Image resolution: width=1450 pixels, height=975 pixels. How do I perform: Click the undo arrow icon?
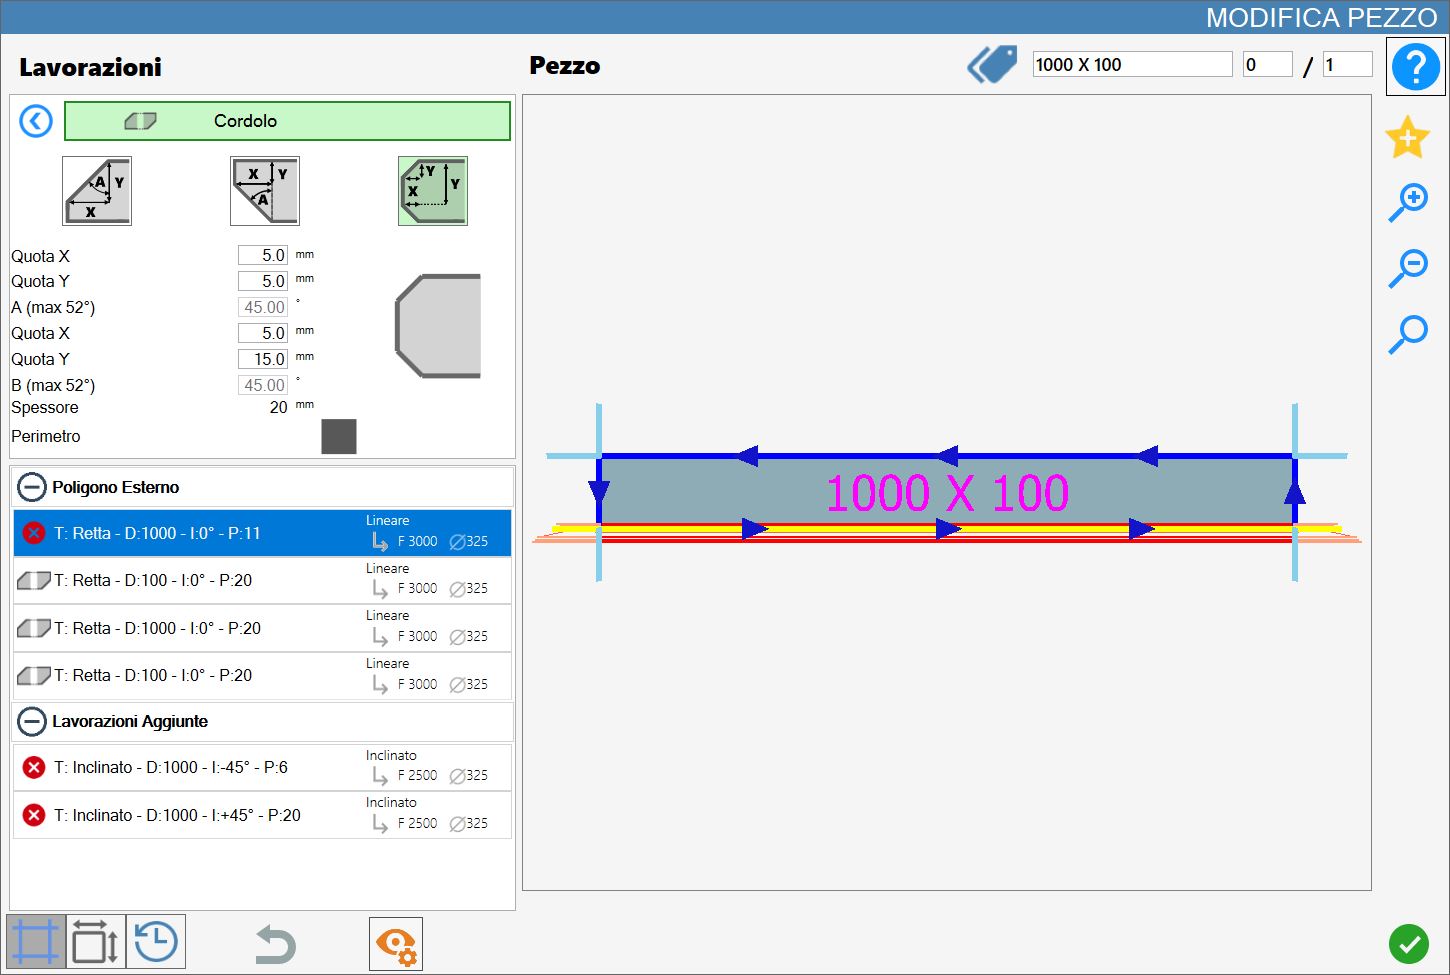274,944
